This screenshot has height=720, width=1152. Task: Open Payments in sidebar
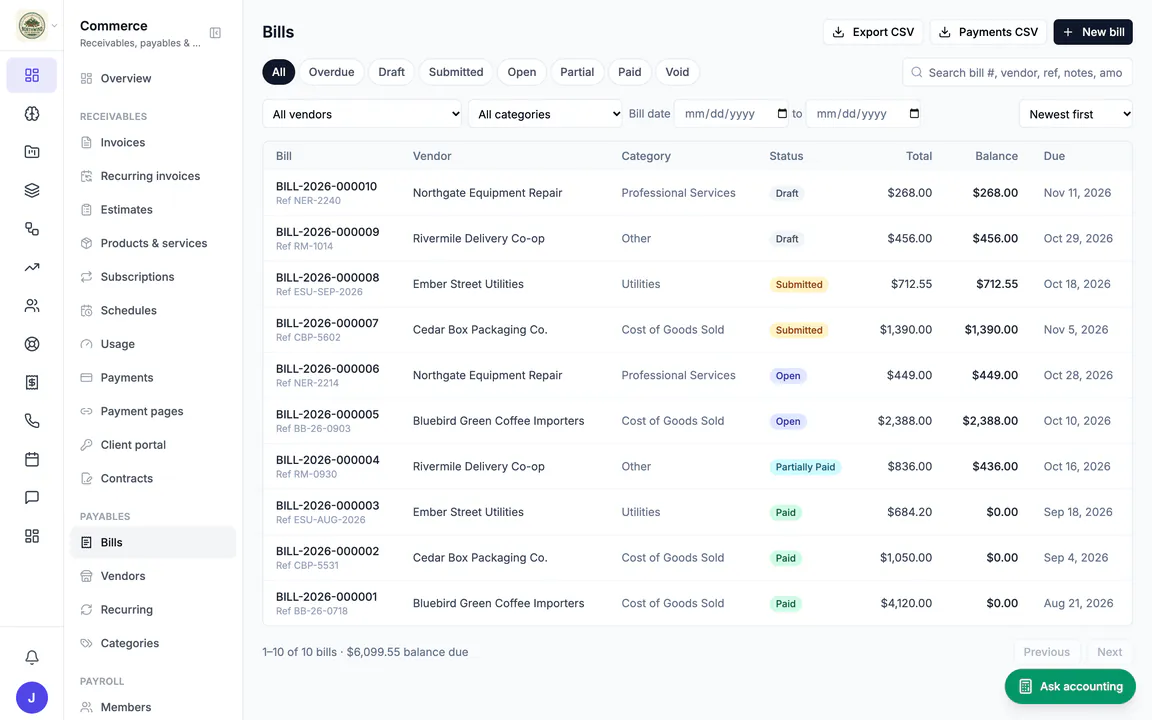click(153, 378)
